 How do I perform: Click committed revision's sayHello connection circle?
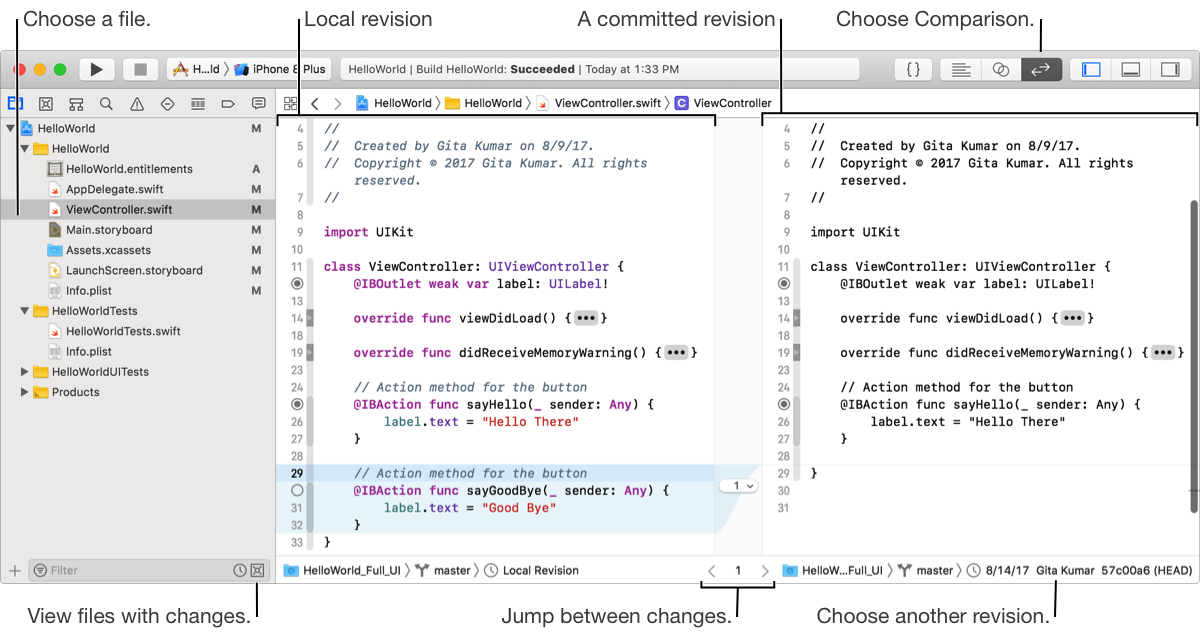784,404
